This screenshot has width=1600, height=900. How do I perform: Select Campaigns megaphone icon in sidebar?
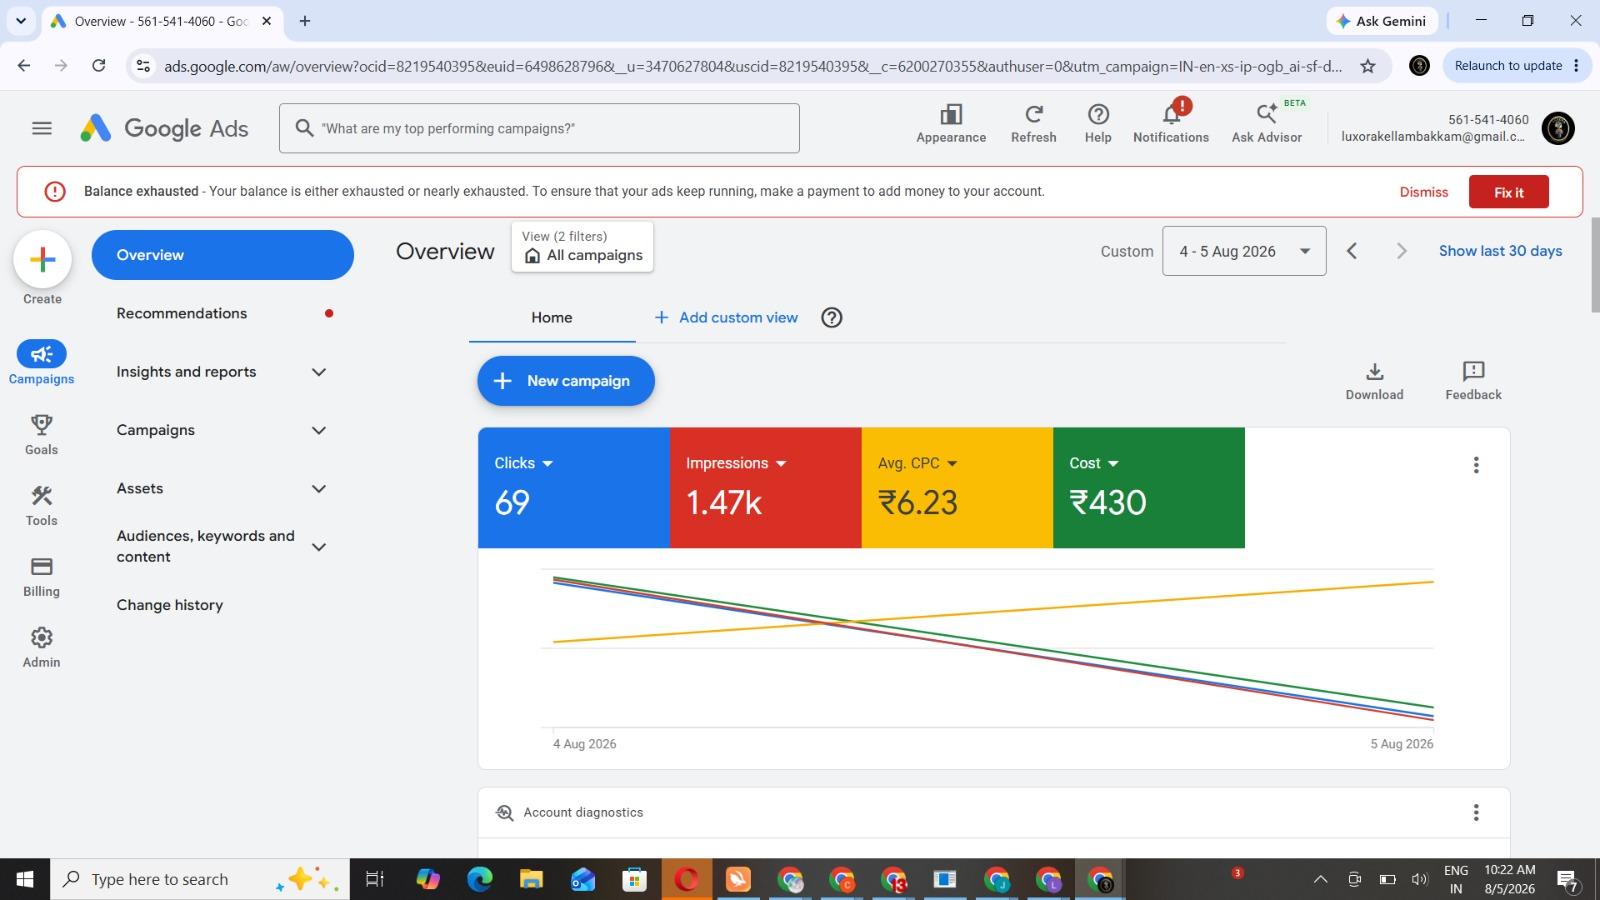[41, 354]
